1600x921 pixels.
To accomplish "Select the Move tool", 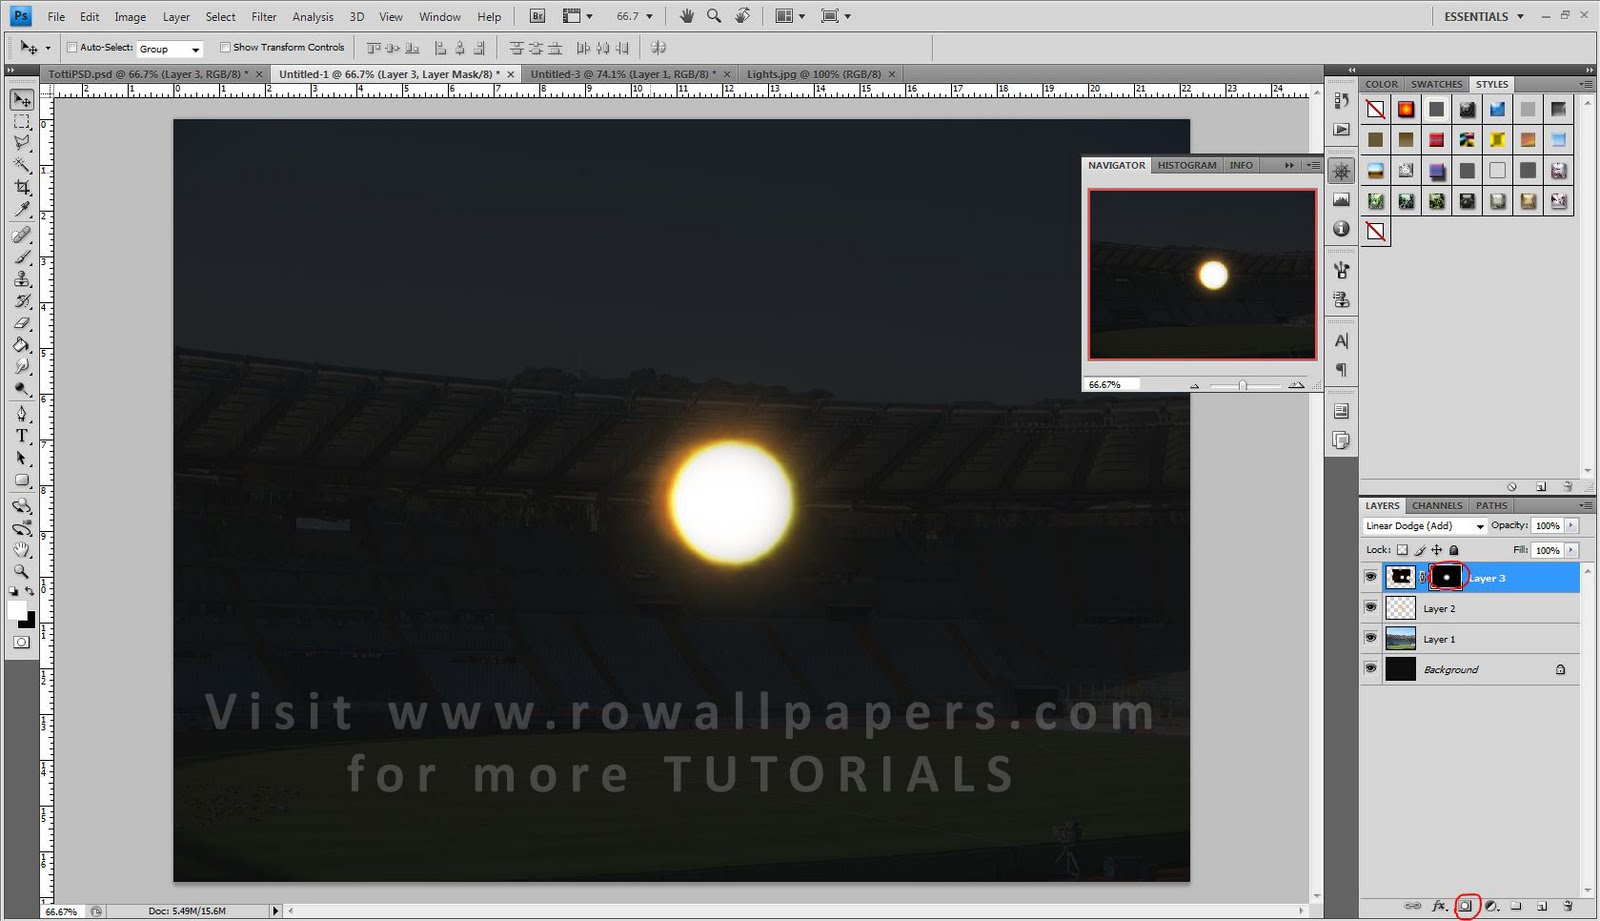I will [21, 100].
